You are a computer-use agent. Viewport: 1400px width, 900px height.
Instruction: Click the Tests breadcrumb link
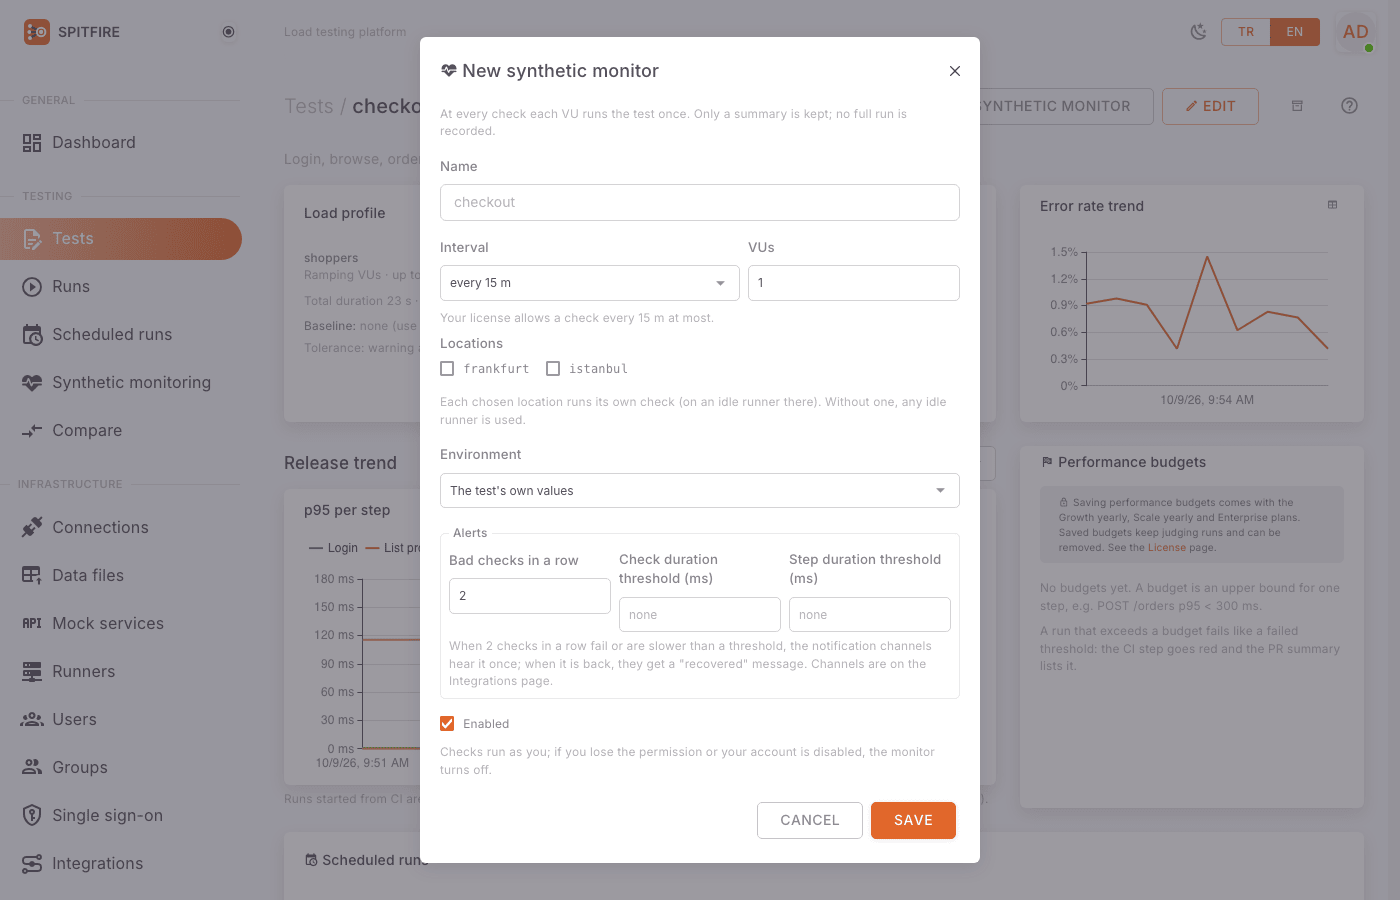[x=309, y=106]
